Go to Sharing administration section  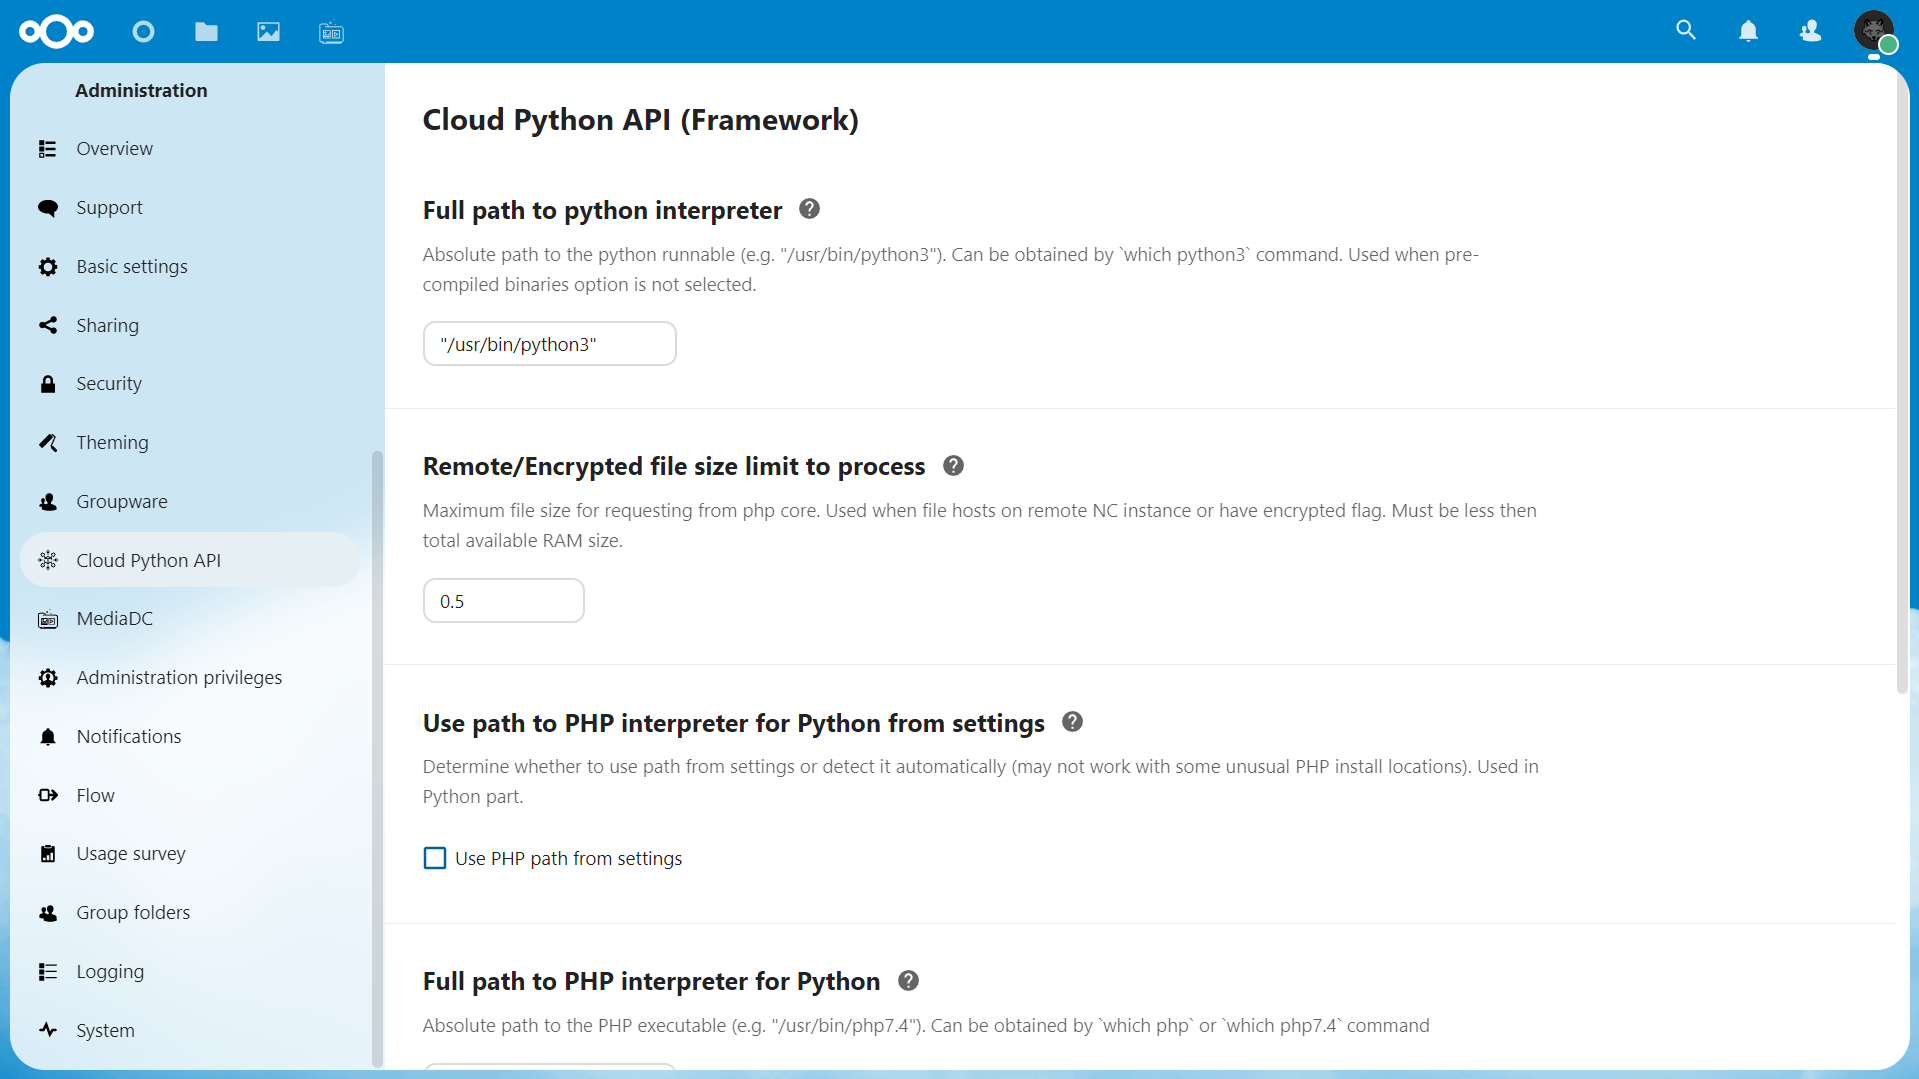point(107,325)
